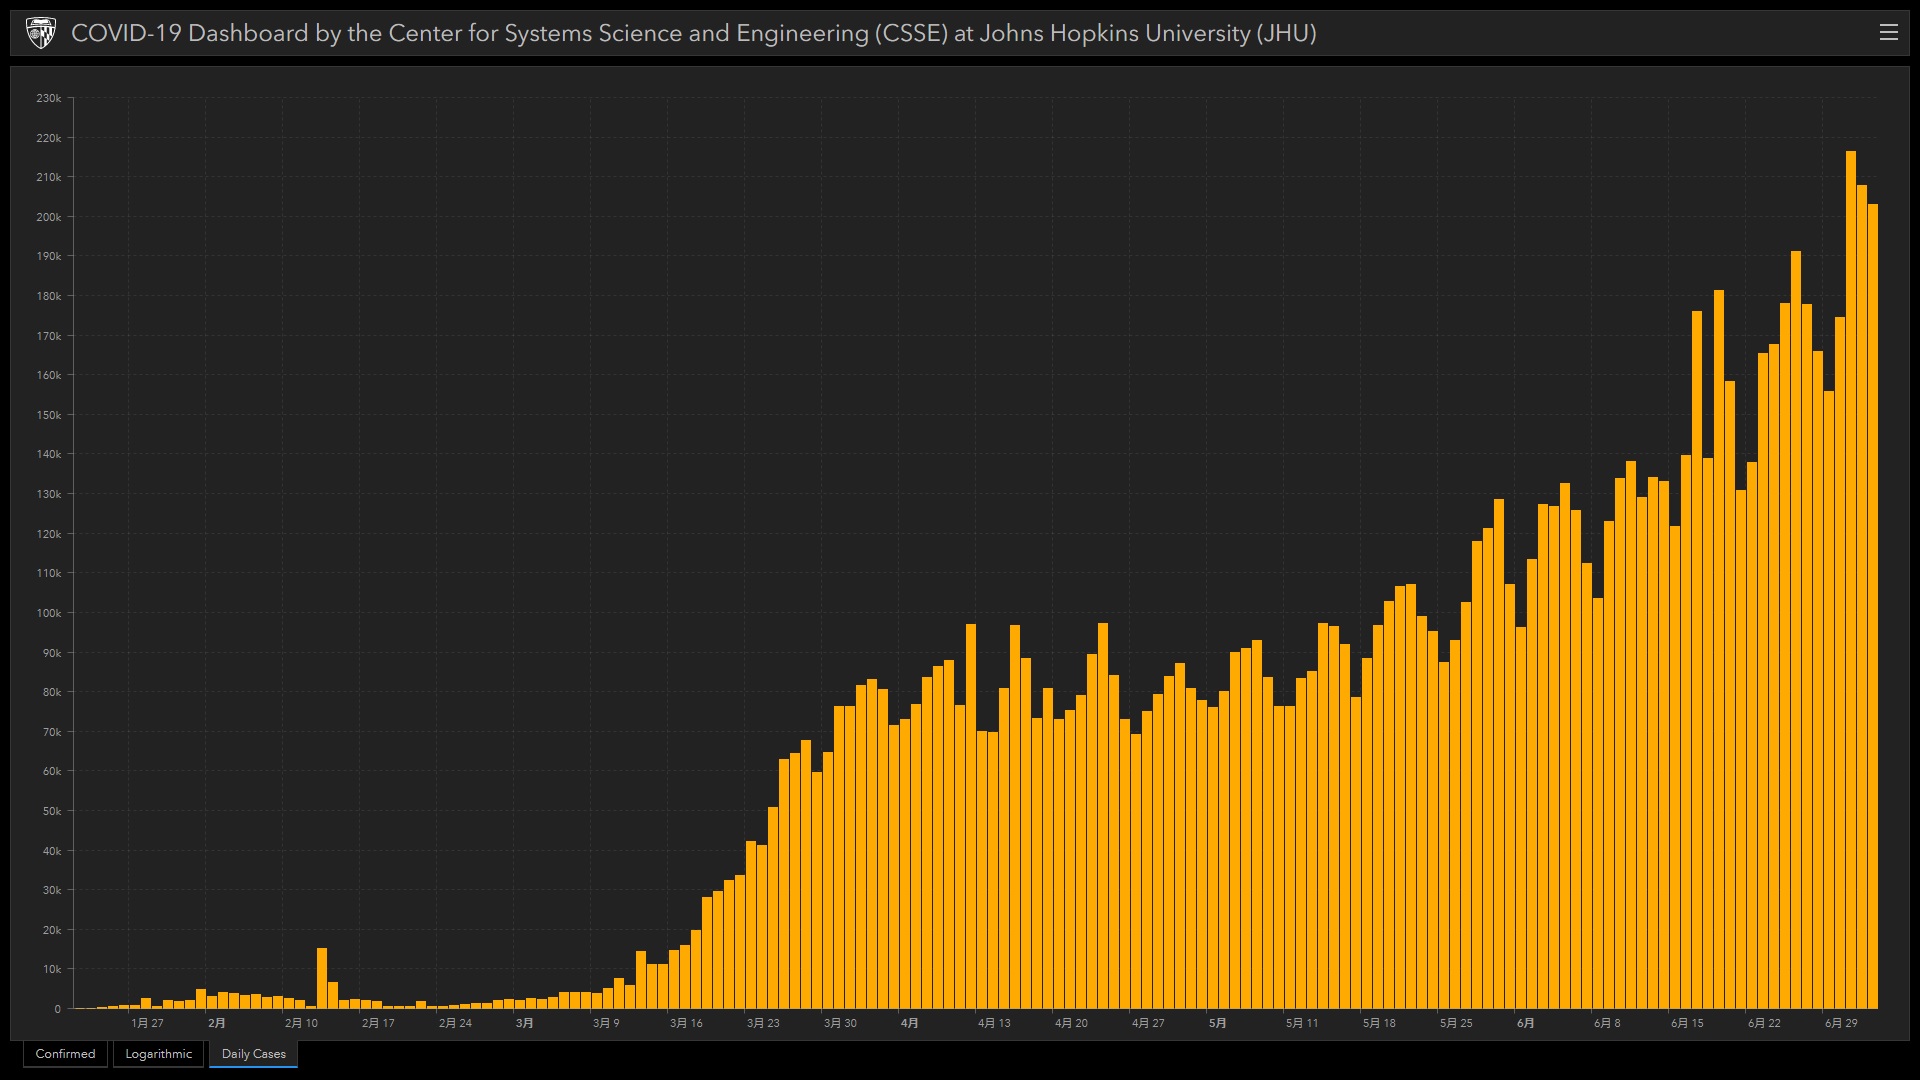Screen dimensions: 1920x1080
Task: Click the 0 y-axis label
Action: tap(58, 1009)
